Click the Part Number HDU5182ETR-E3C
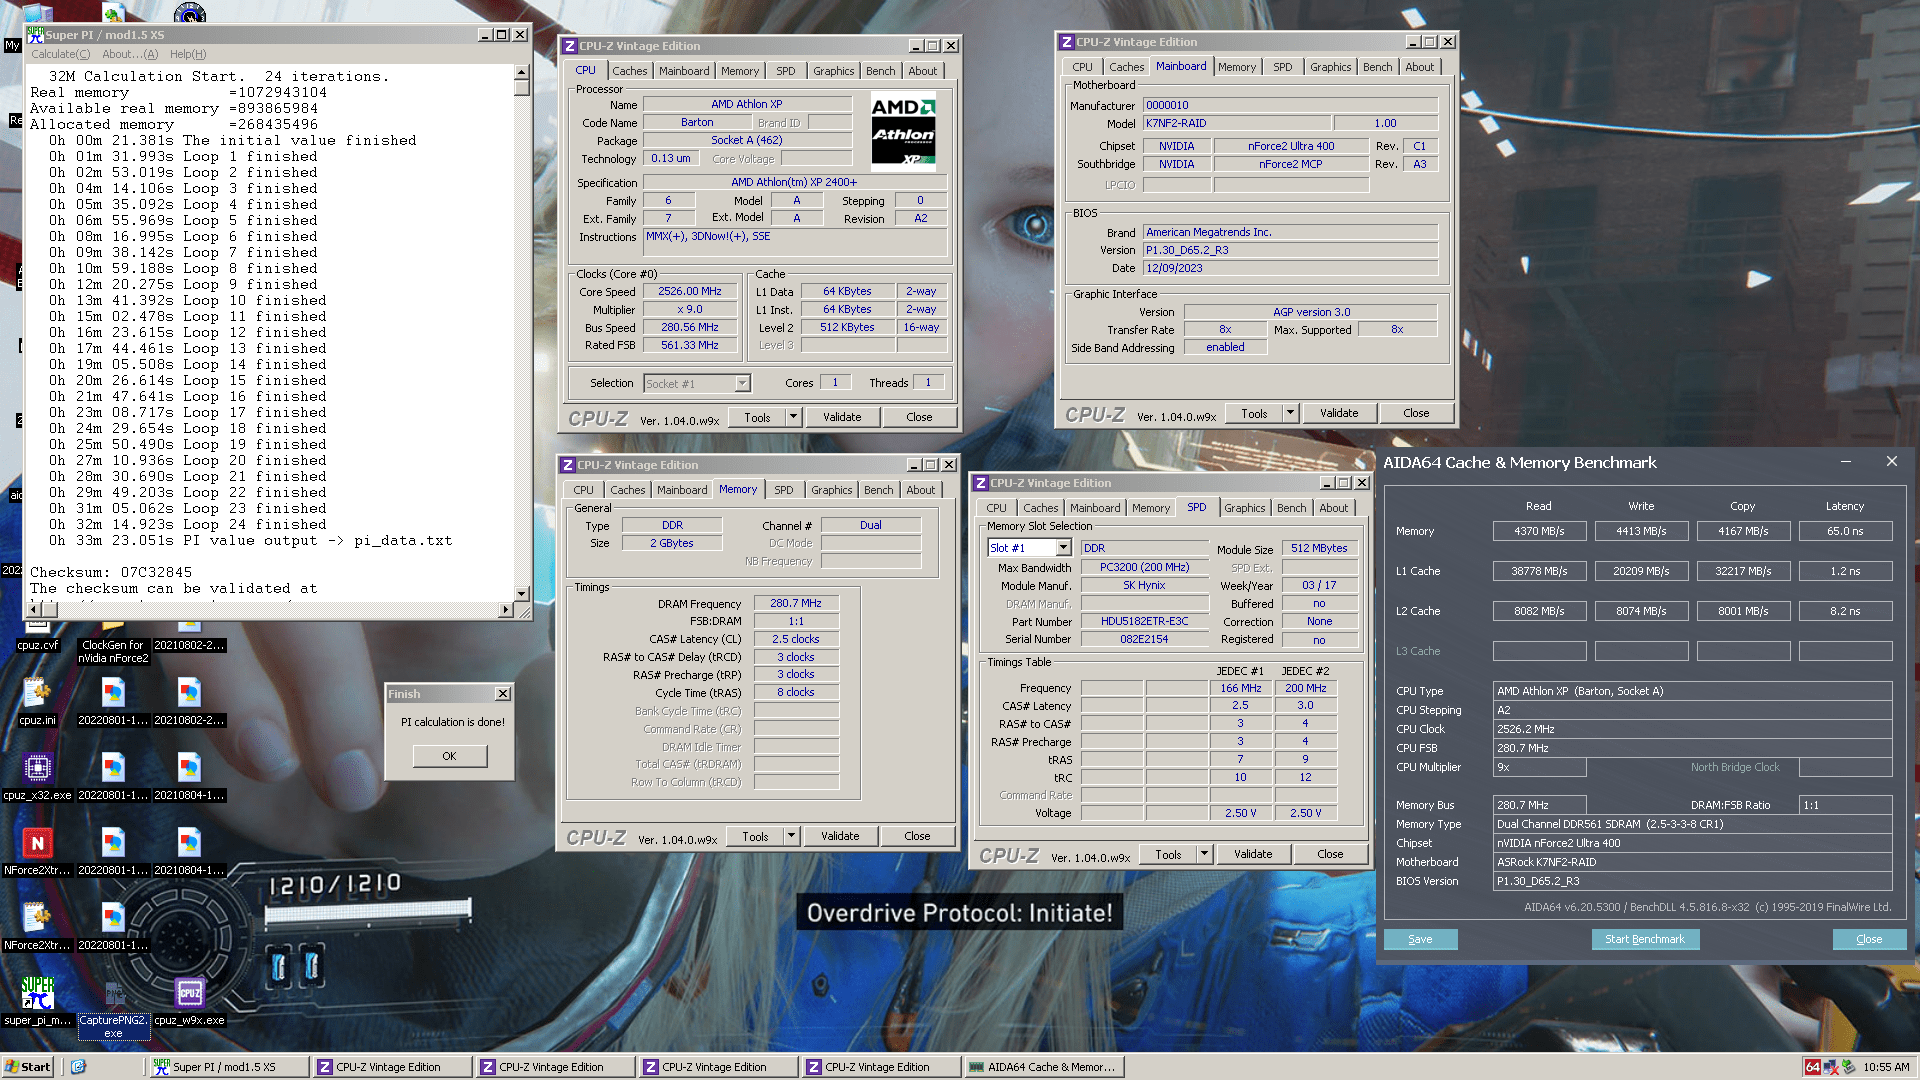Screen dimensions: 1920x1080 pos(1144,621)
